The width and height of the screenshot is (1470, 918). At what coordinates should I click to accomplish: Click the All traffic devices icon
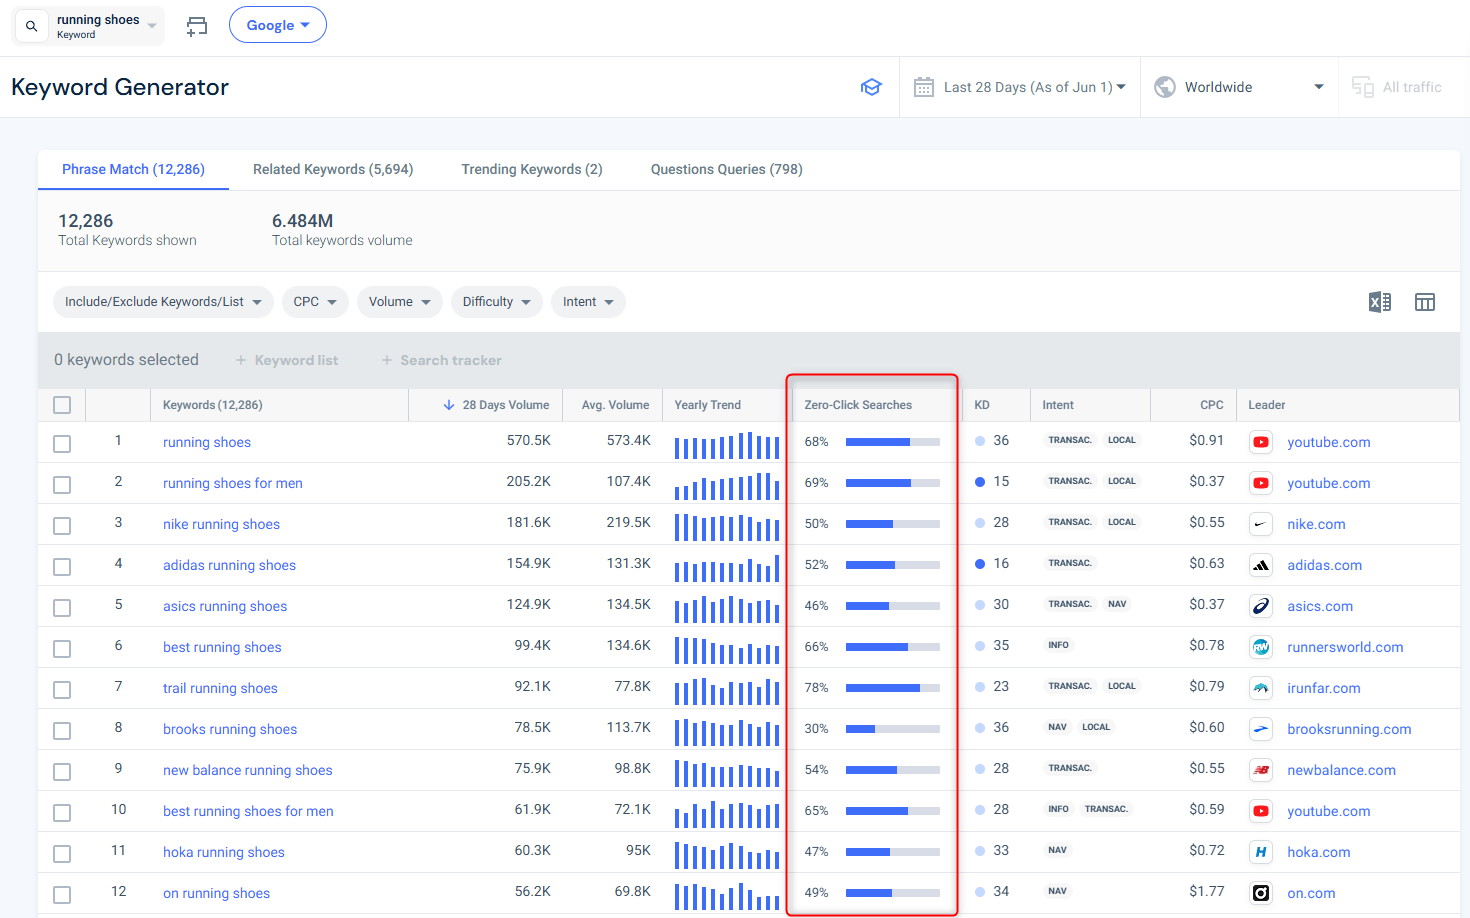click(1362, 87)
